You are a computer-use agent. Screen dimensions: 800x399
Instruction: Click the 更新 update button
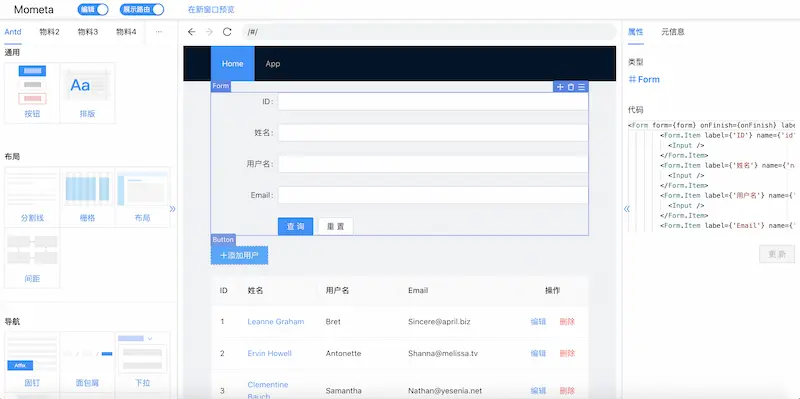777,254
